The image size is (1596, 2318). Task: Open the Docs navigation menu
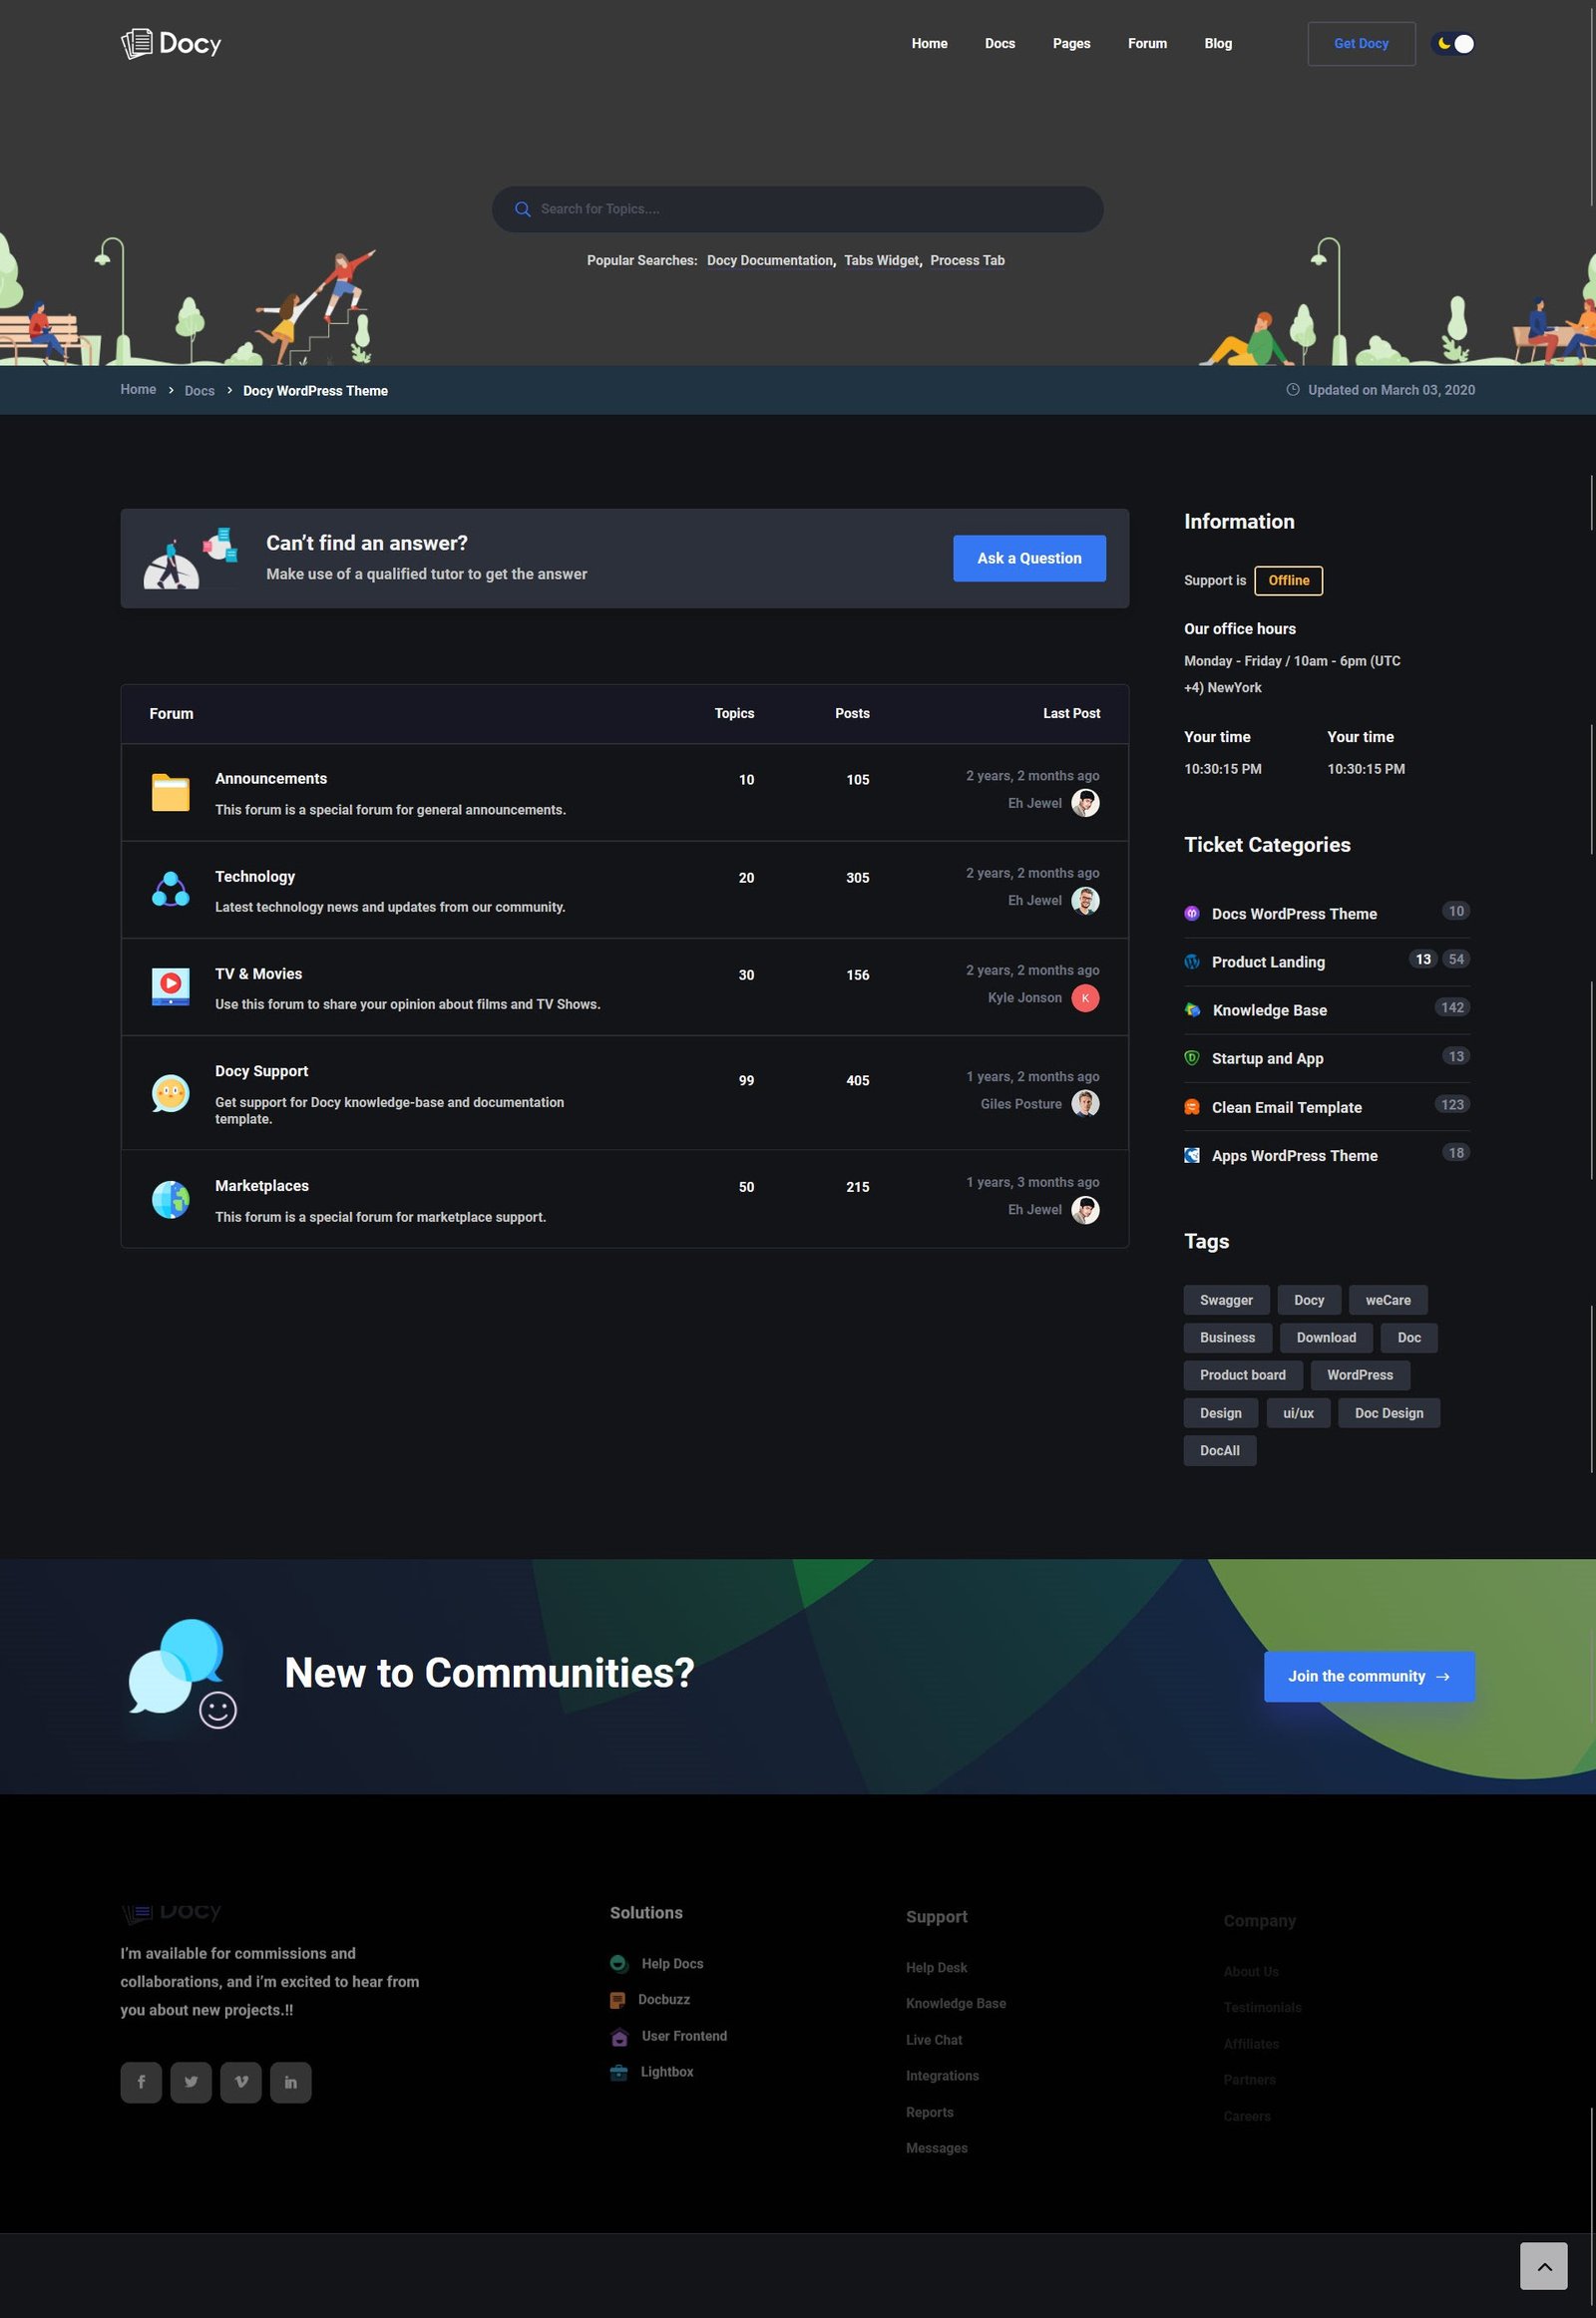pyautogui.click(x=999, y=44)
